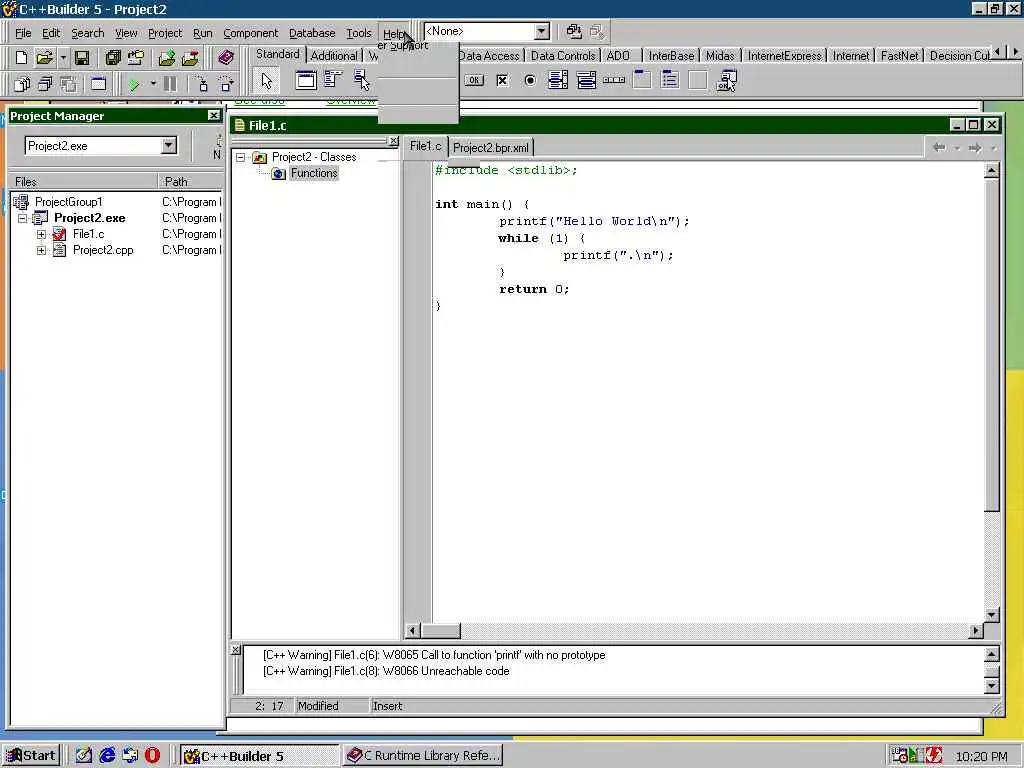The height and width of the screenshot is (768, 1024).
Task: Collapse the Project2 - Classes node
Action: [x=240, y=157]
